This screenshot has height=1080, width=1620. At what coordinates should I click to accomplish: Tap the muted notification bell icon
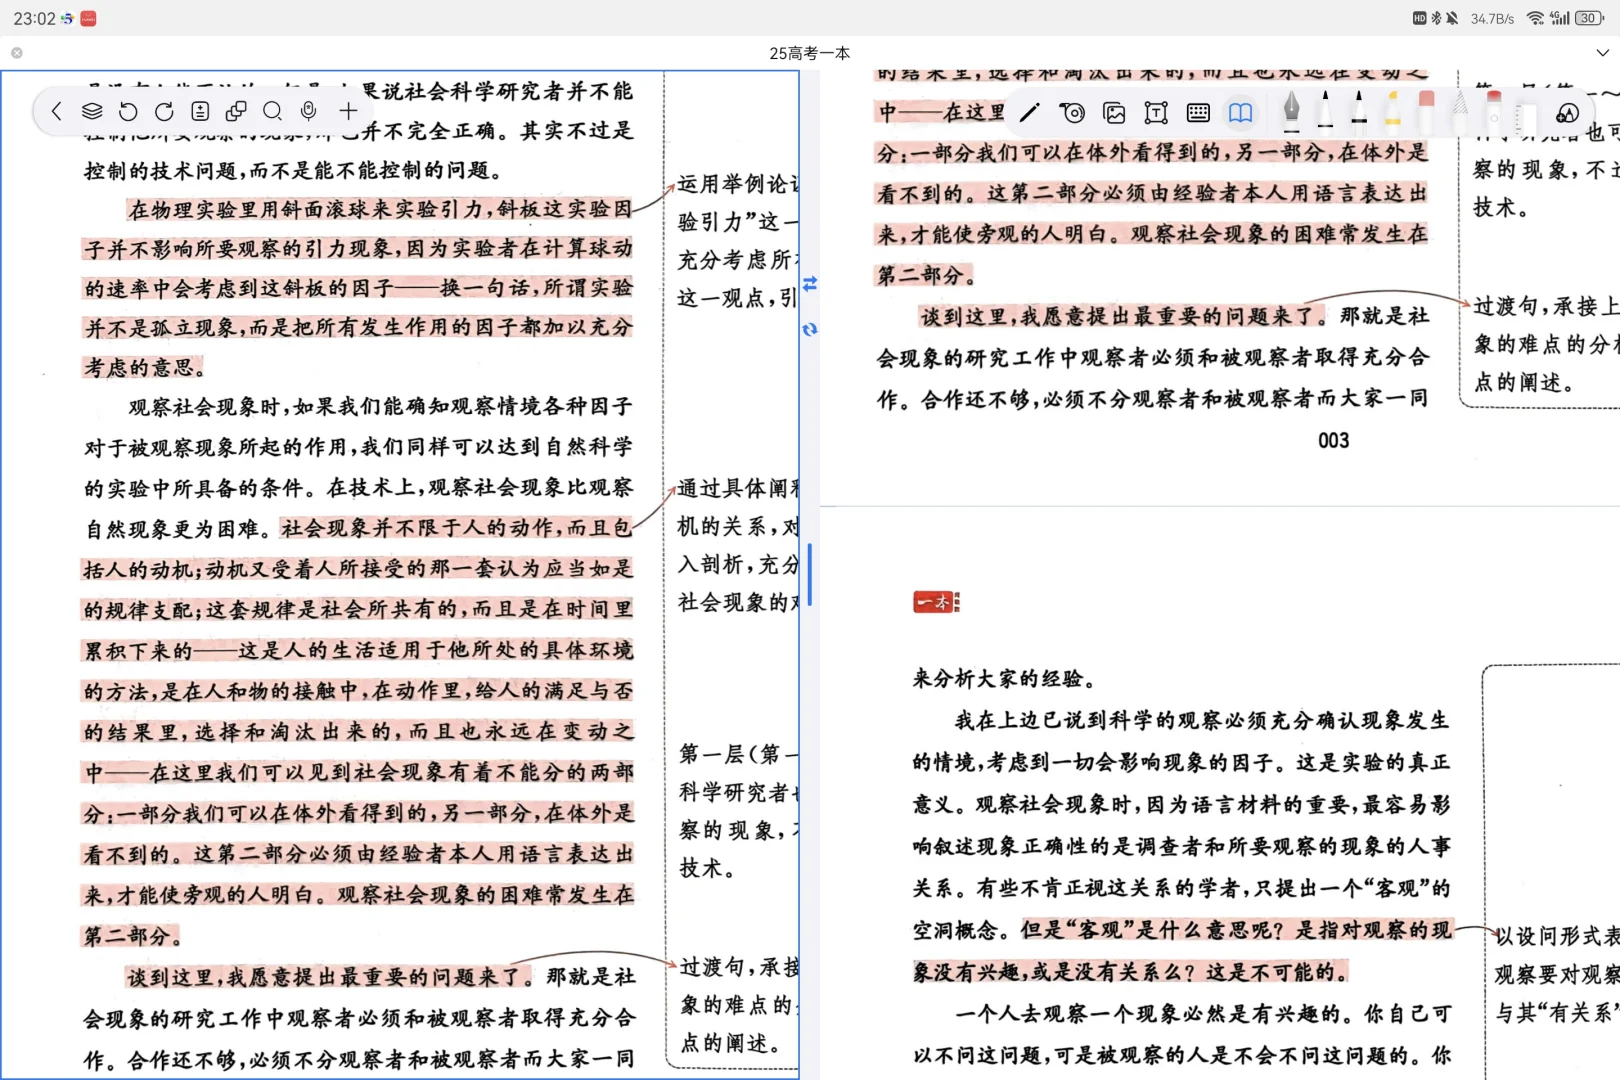click(x=1452, y=18)
